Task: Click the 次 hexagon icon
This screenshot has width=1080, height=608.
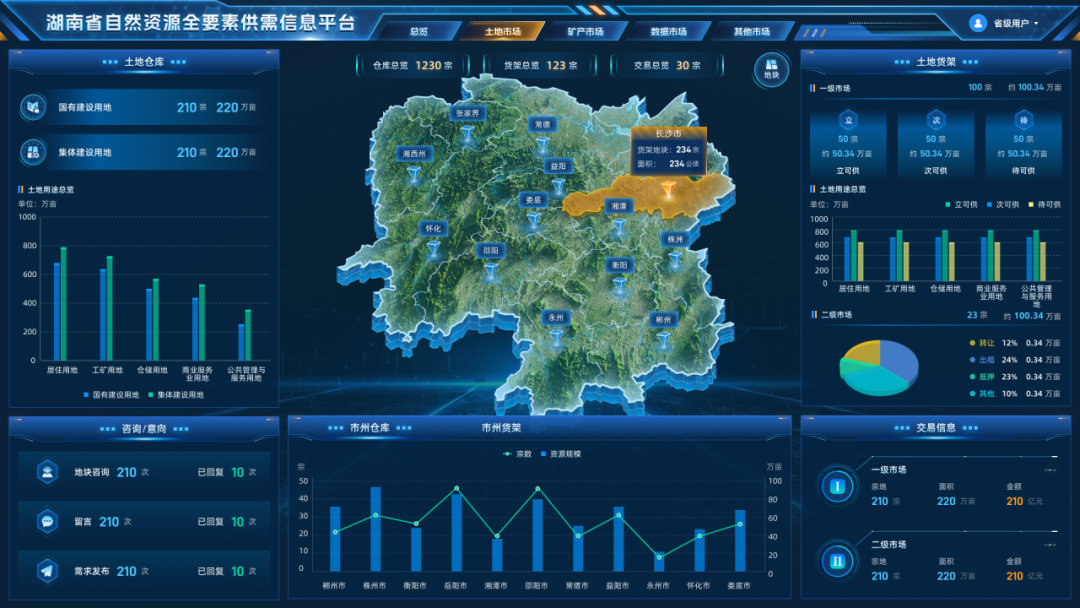Action: click(x=935, y=120)
